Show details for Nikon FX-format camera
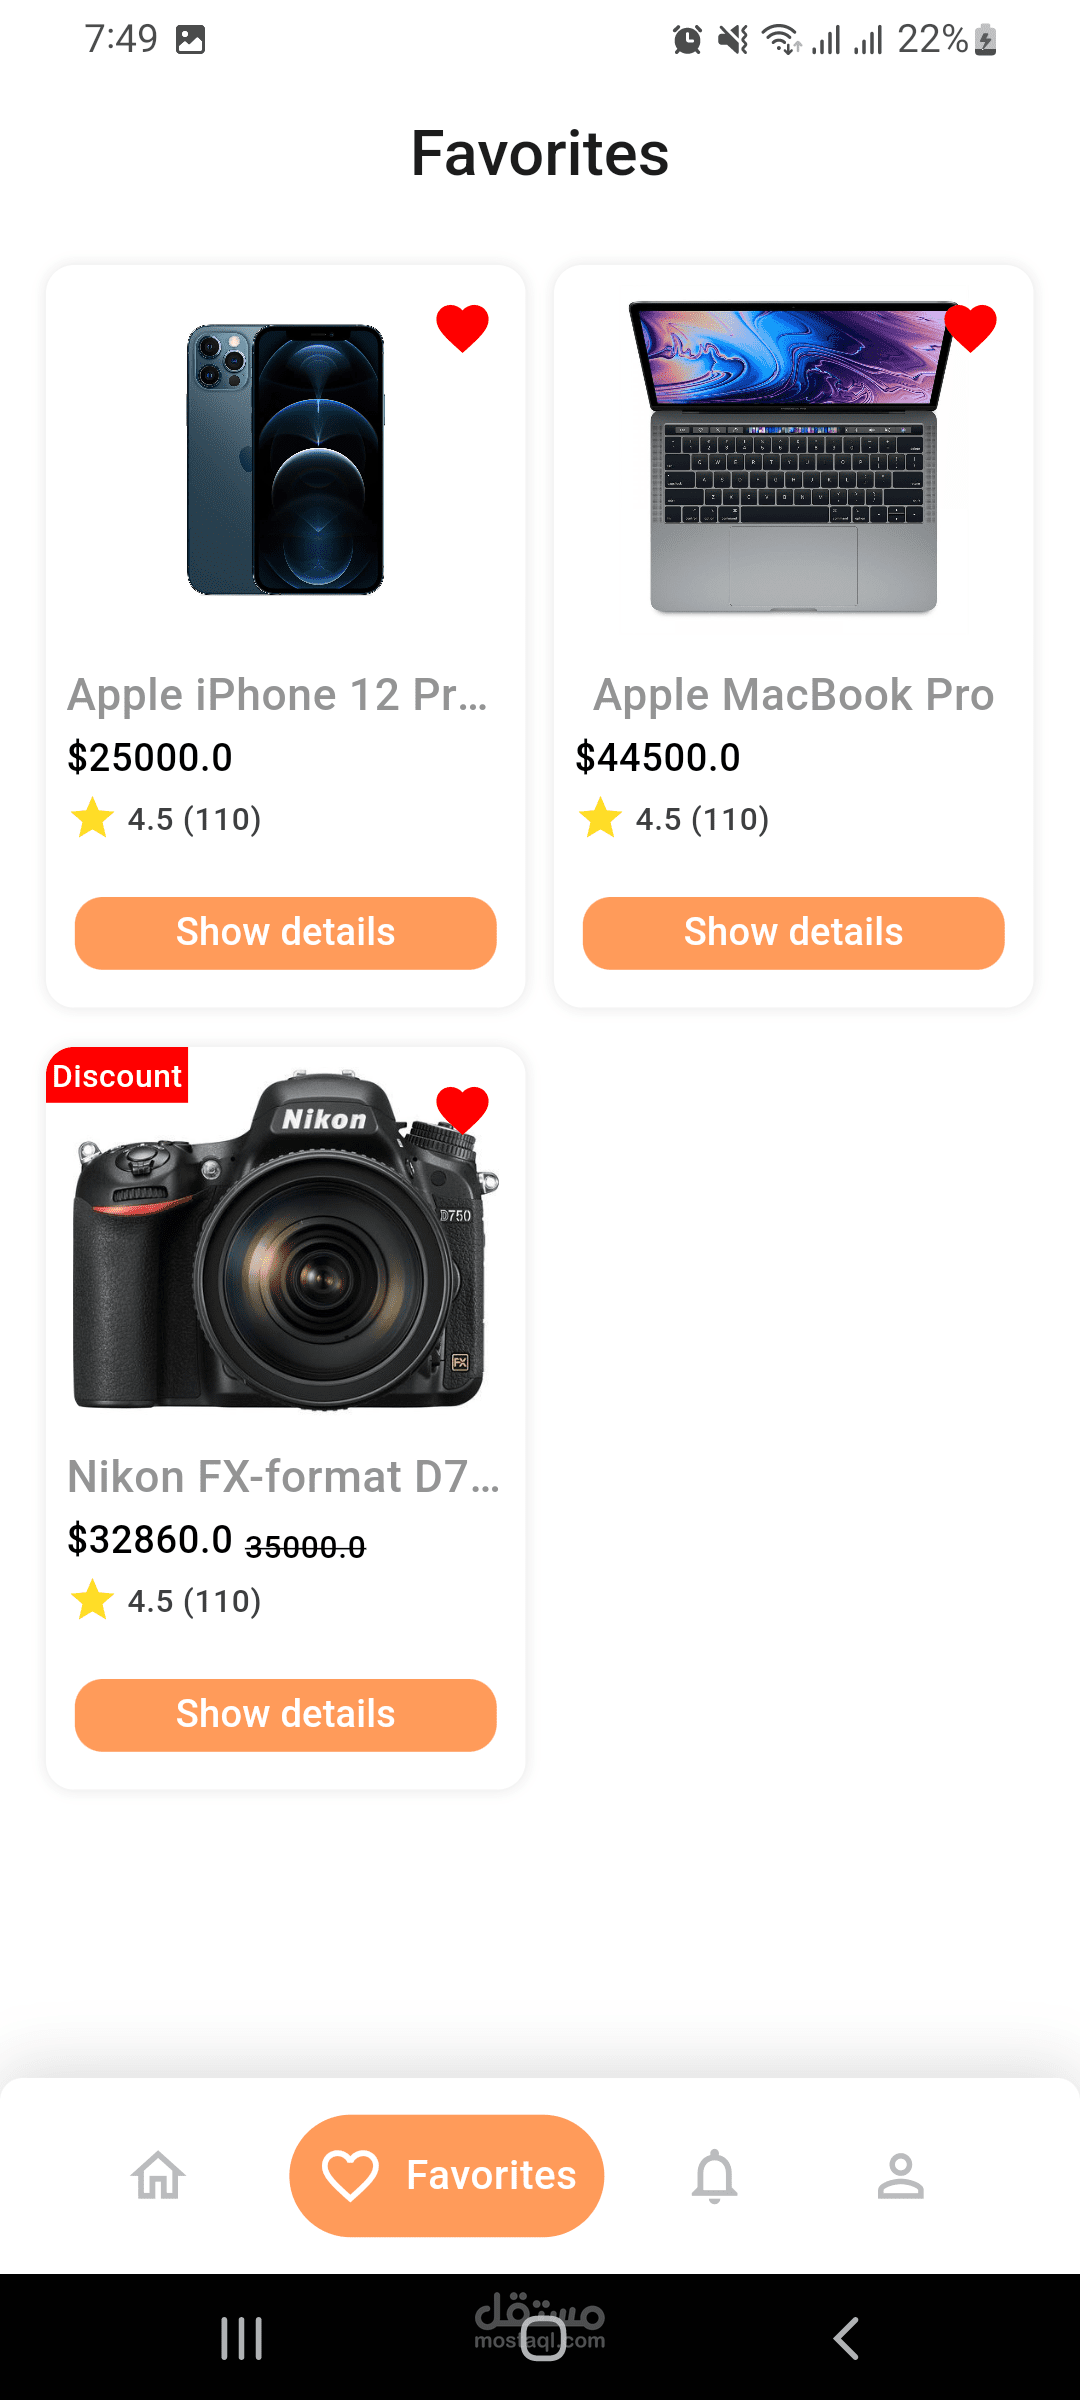1080x2400 pixels. [x=286, y=1715]
